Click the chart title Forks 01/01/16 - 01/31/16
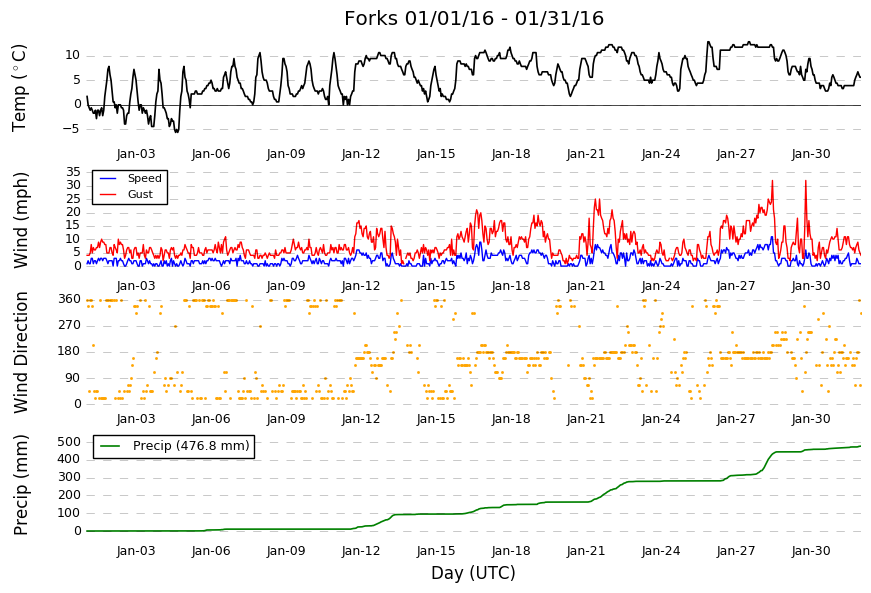 474,18
